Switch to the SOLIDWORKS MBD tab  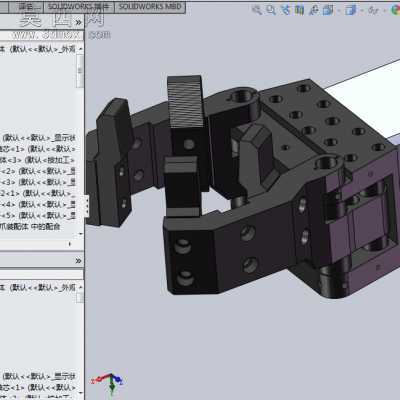point(150,7)
